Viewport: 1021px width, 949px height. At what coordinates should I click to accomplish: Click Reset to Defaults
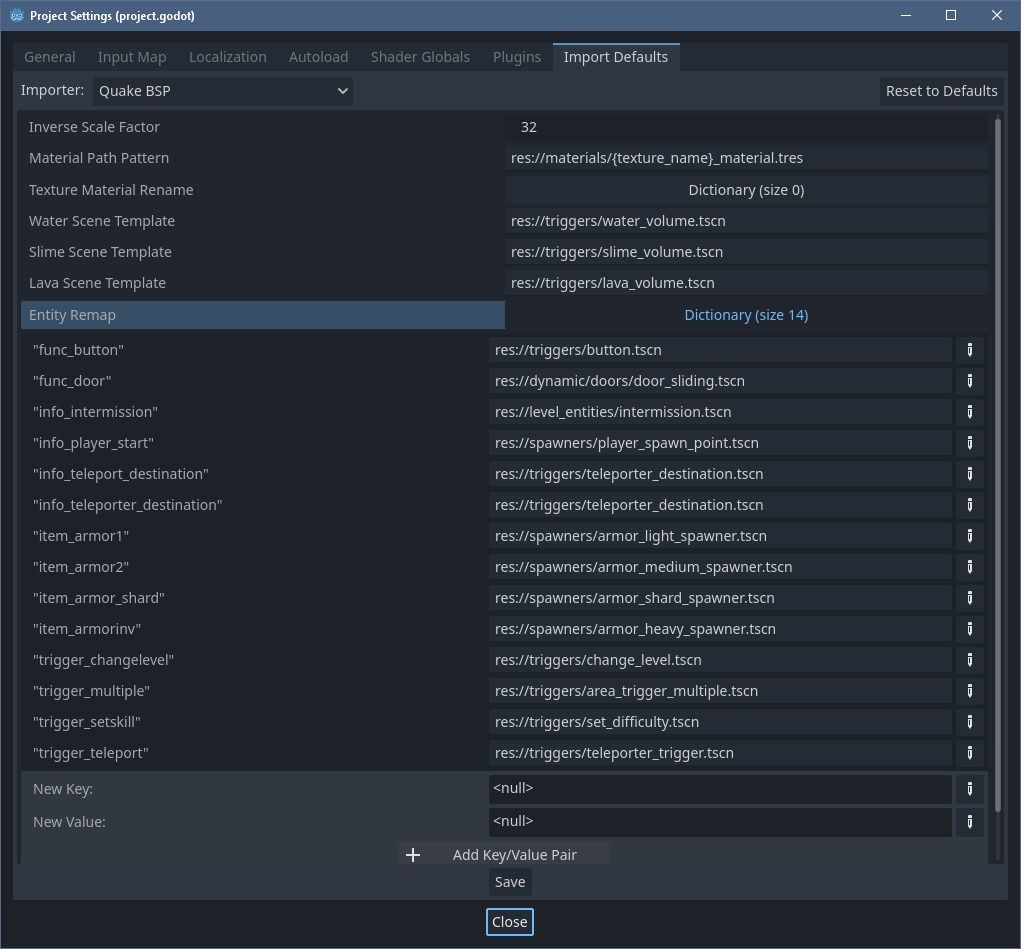click(x=940, y=91)
